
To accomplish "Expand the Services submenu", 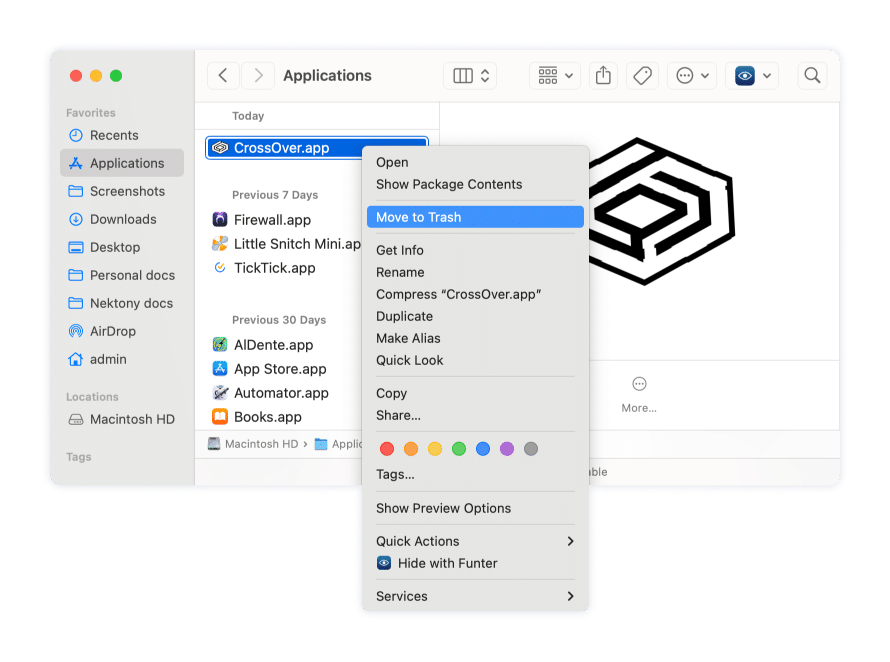I will pyautogui.click(x=475, y=596).
